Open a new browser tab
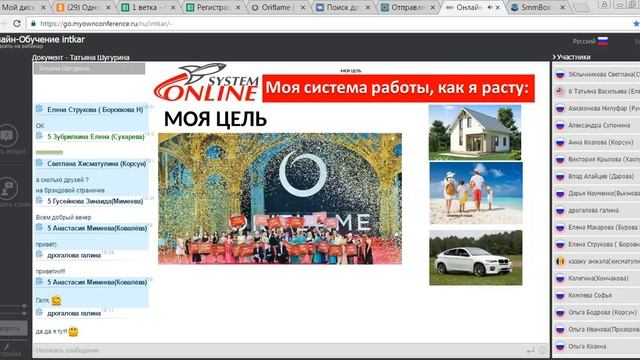The image size is (640, 360). pyautogui.click(x=580, y=7)
